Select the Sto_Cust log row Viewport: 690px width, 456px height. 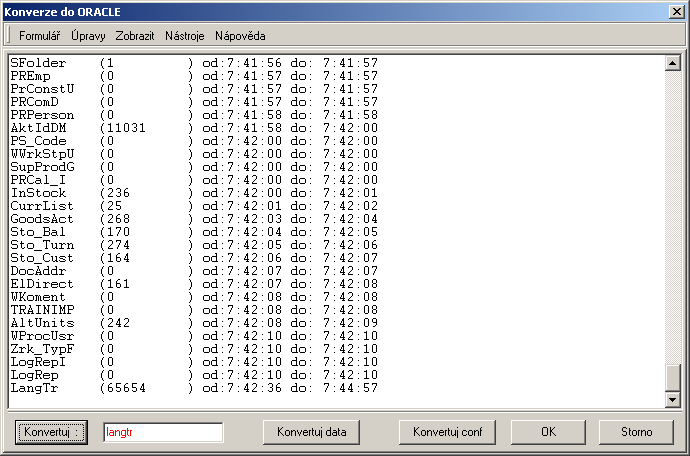tap(194, 258)
